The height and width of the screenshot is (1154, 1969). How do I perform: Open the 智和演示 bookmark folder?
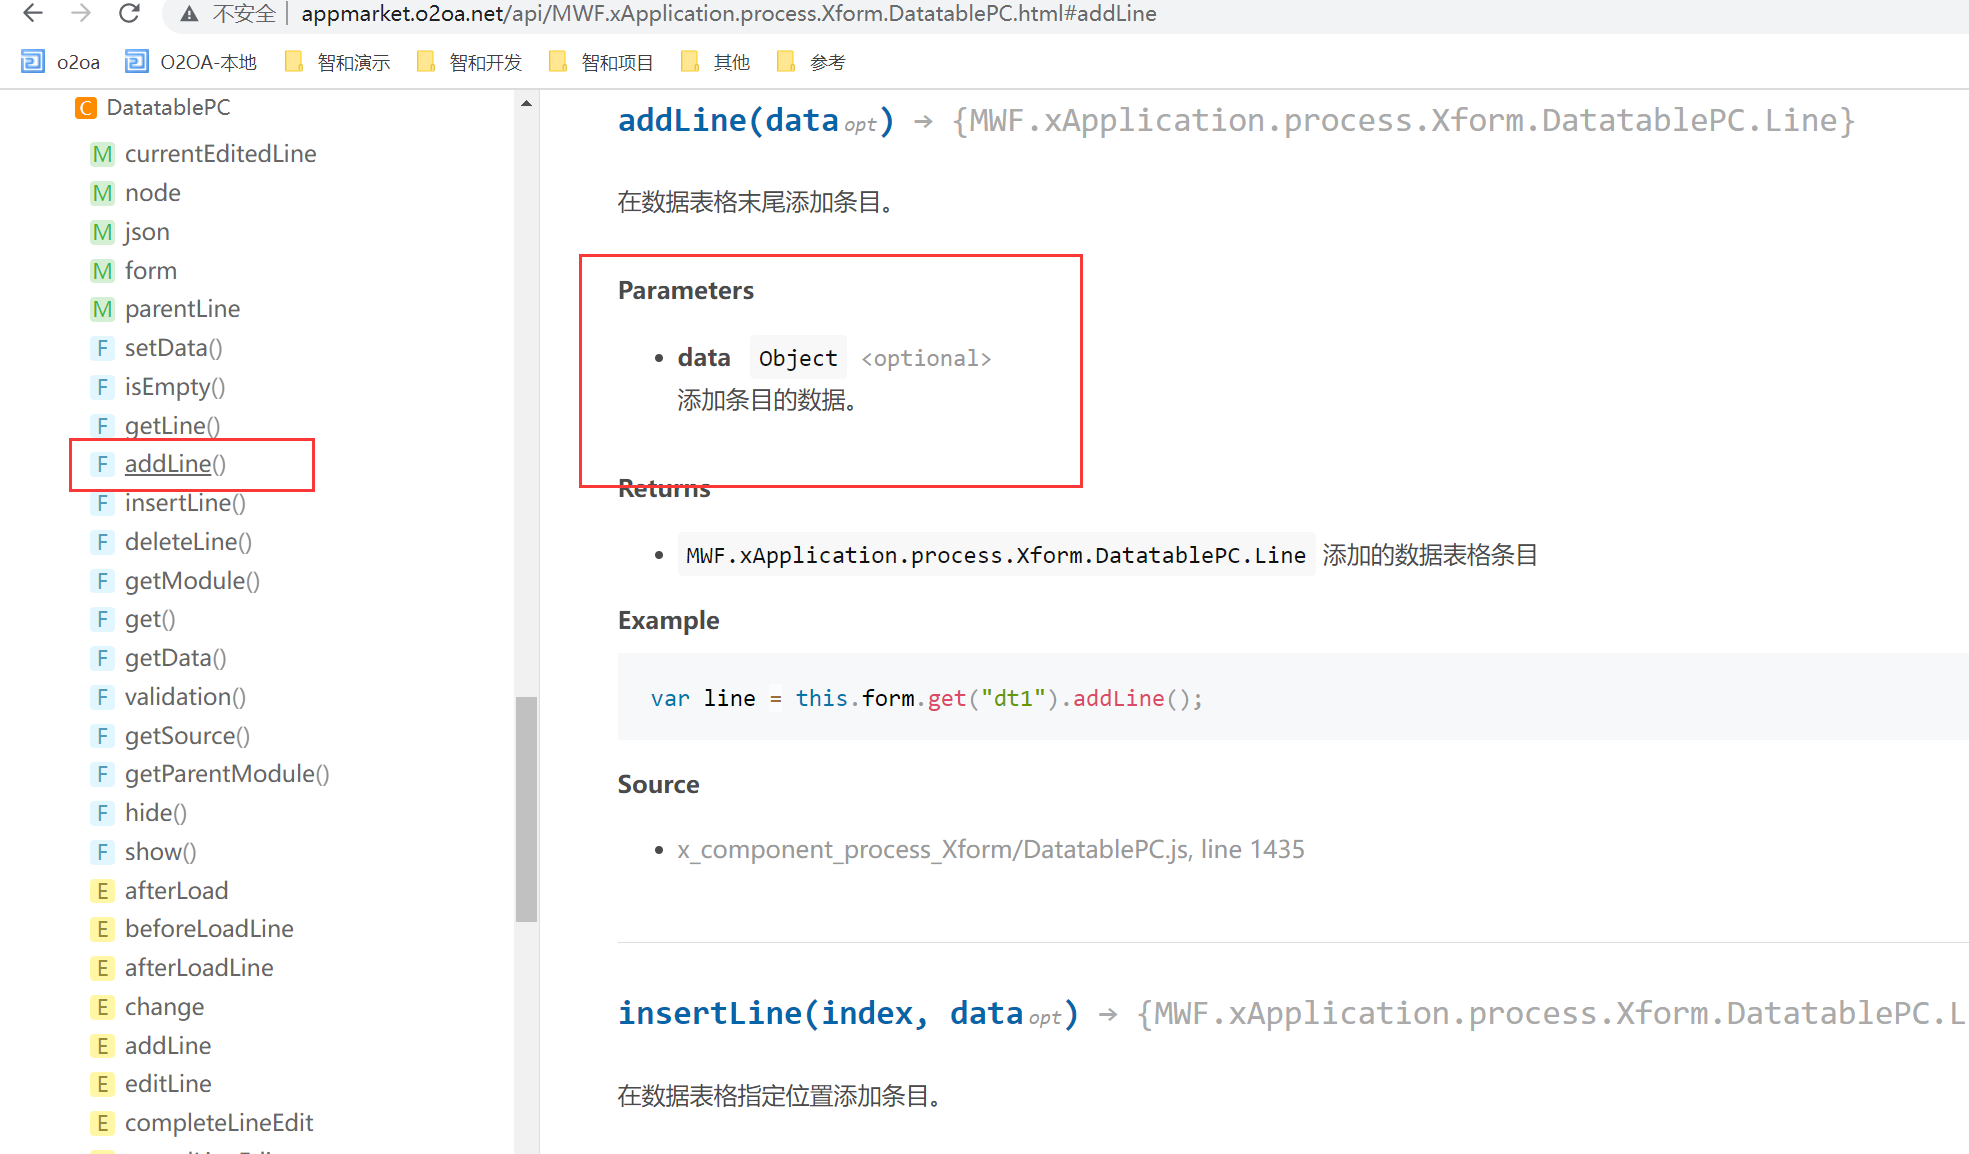click(x=338, y=62)
